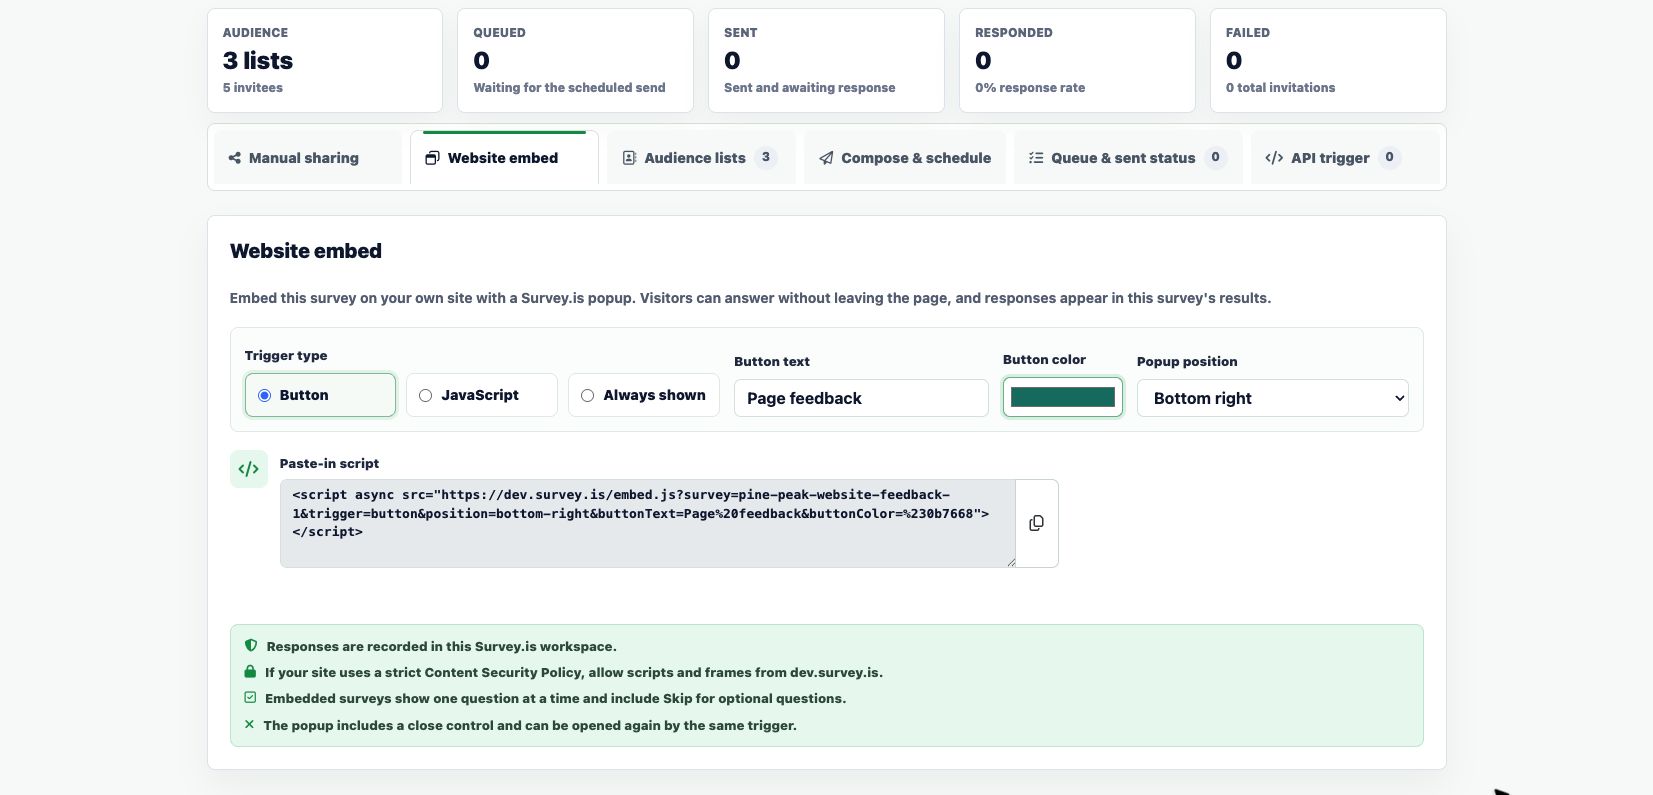Viewport: 1653px width, 795px height.
Task: Click the Audience card showing 3 lists
Action: pyautogui.click(x=325, y=60)
